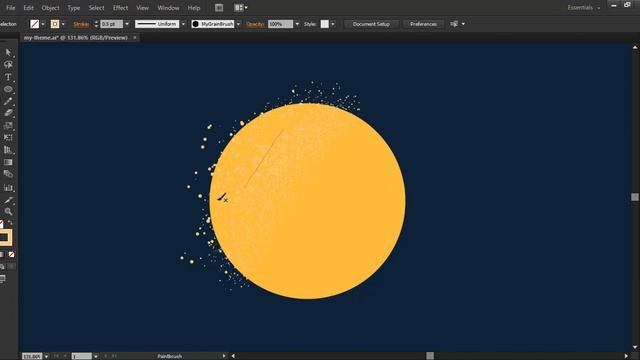The width and height of the screenshot is (640, 360).
Task: Open the Edit menu
Action: [x=29, y=8]
